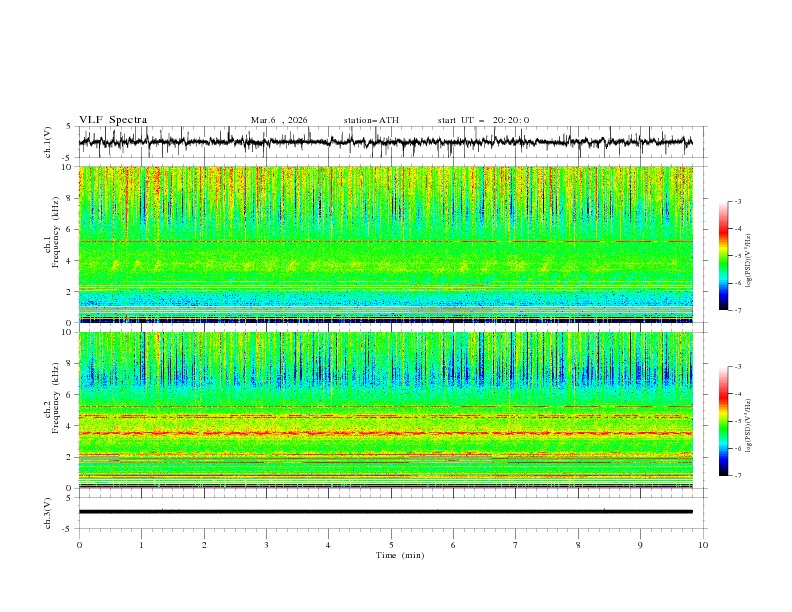This screenshot has width=792, height=612.
Task: Click inside the ch.2 spectrogram panel
Action: pyautogui.click(x=386, y=410)
